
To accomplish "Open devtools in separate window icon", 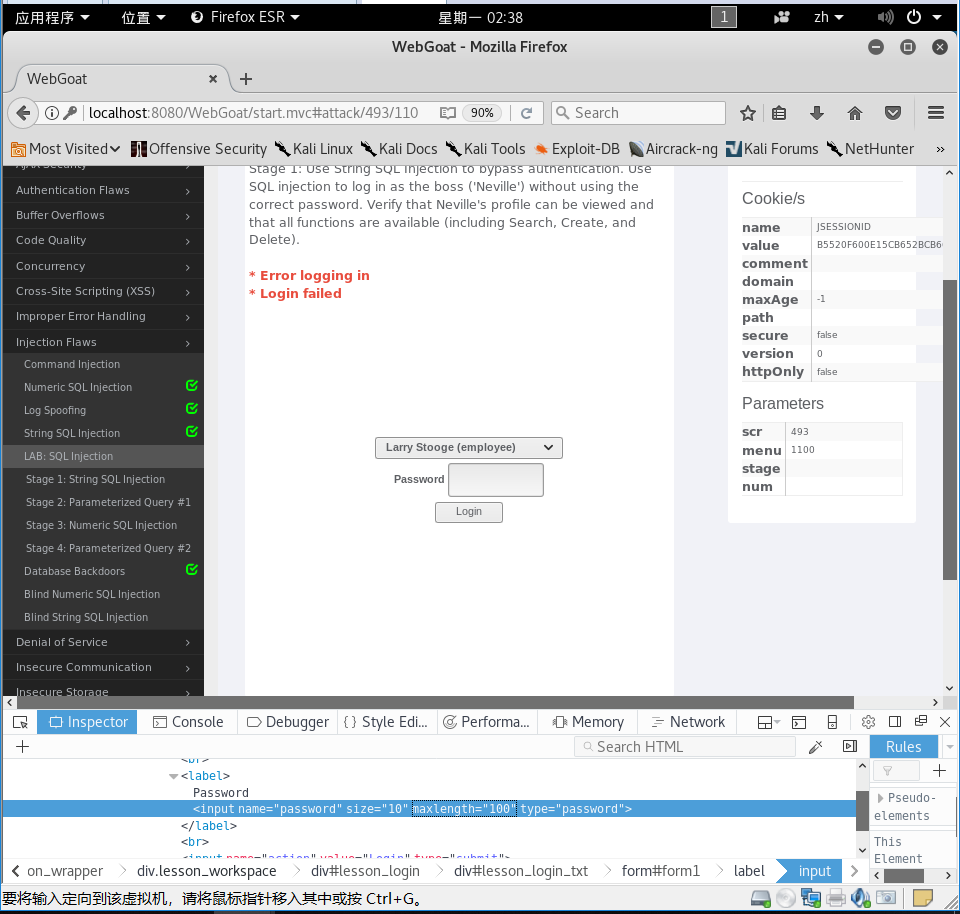I will pyautogui.click(x=920, y=722).
